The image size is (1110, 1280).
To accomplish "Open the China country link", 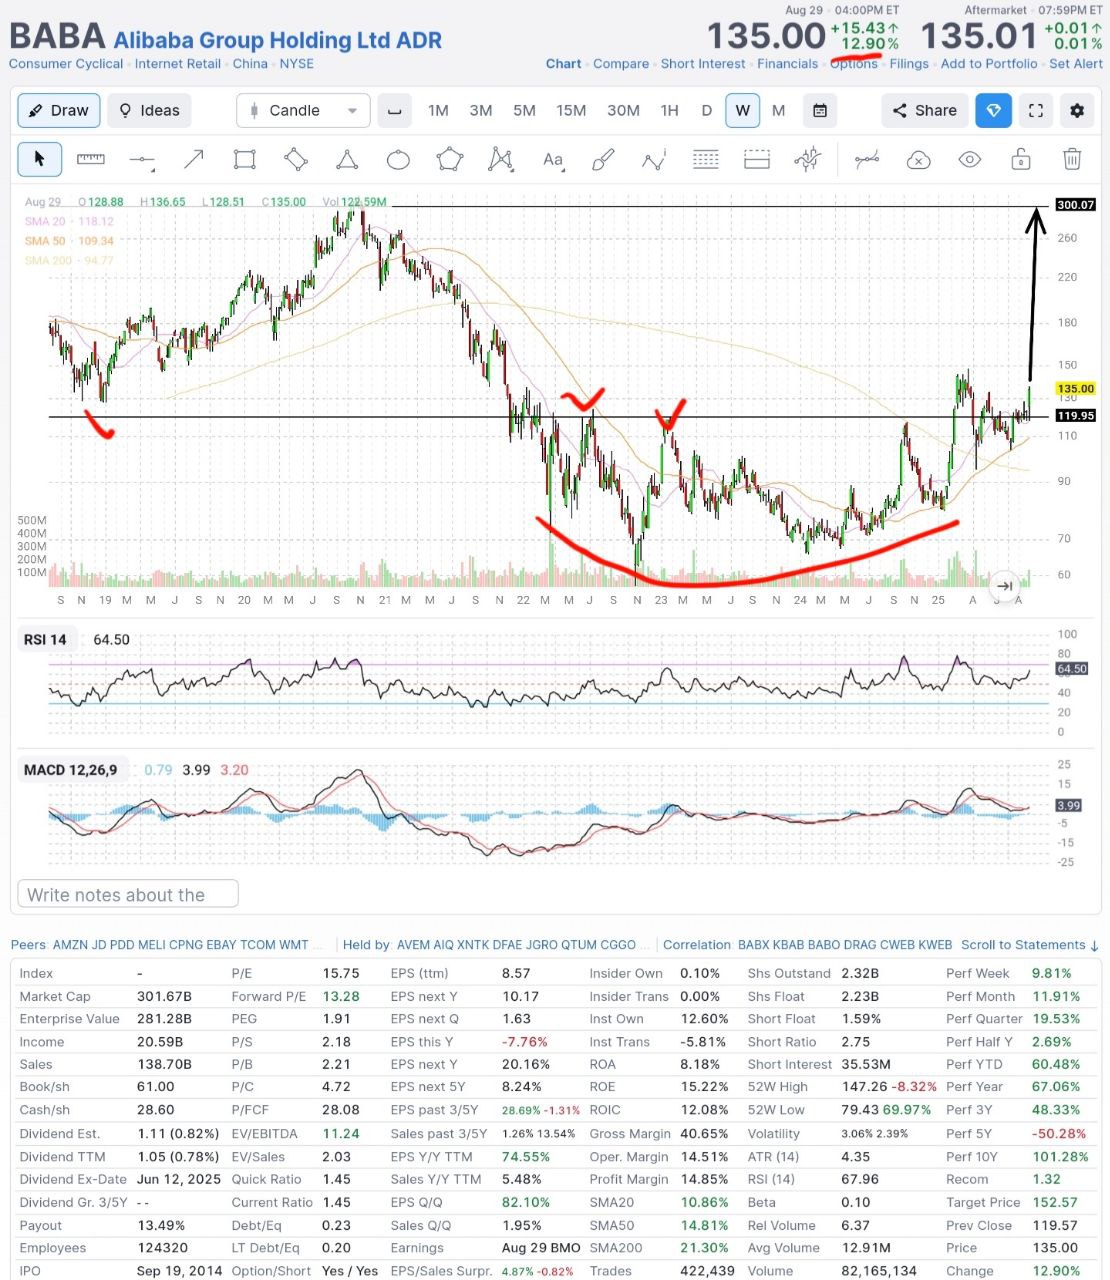I will click(x=250, y=64).
